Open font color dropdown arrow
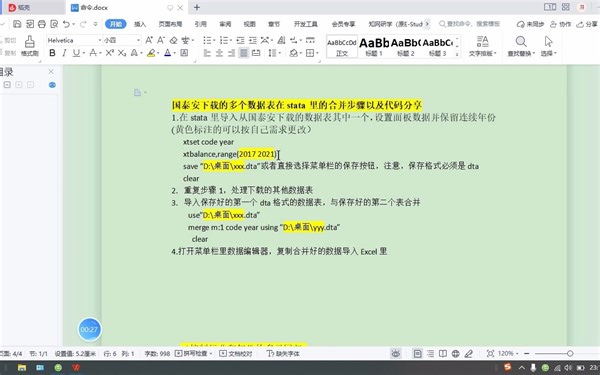Screen dimensions: 600x375 pos(174,53)
